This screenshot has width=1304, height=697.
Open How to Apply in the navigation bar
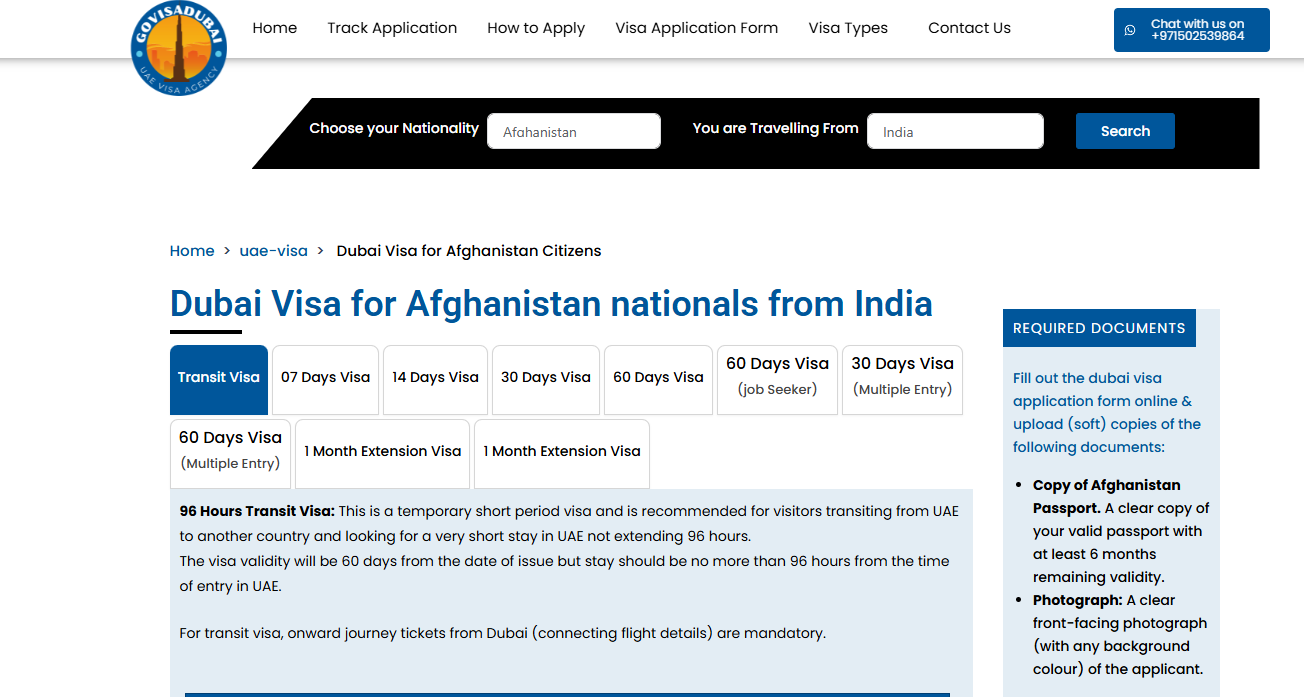(x=536, y=28)
